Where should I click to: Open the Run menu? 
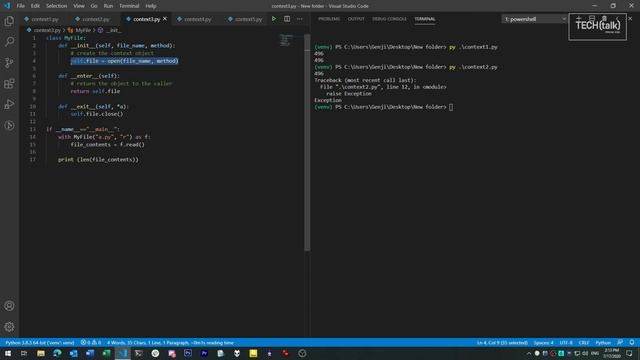(x=108, y=6)
